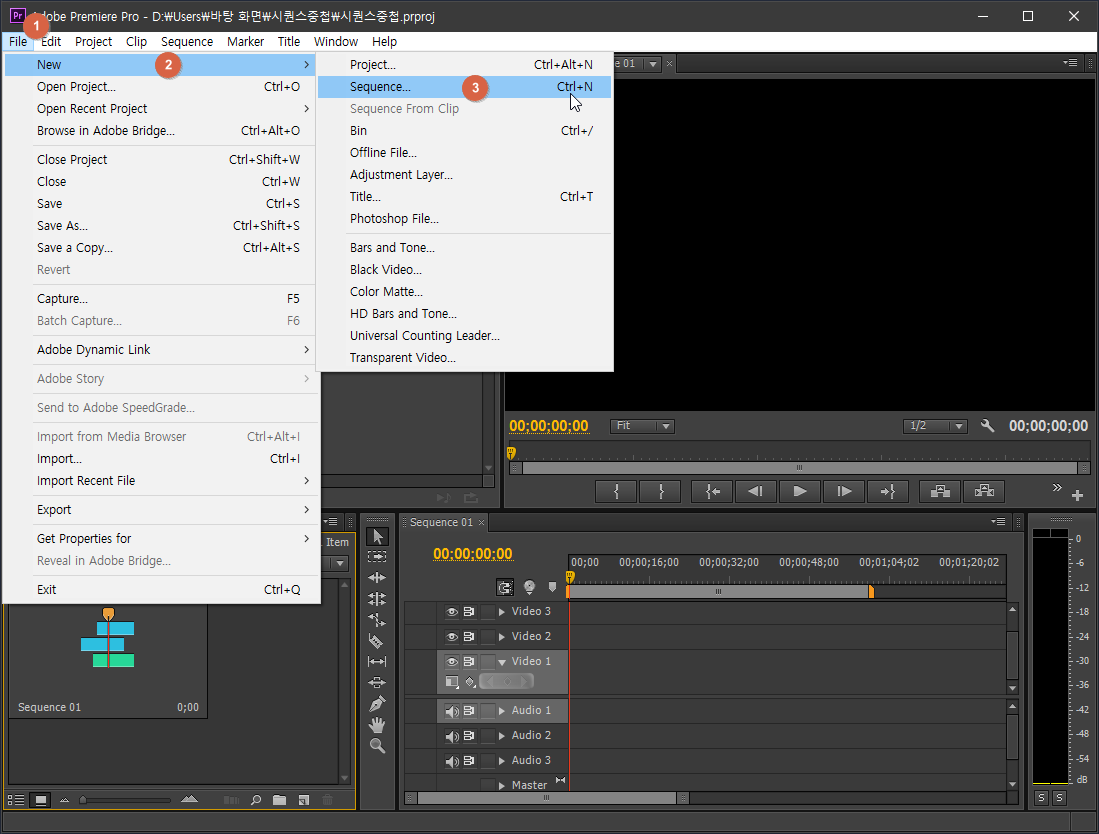
Task: Select the Razor tool
Action: 377,641
